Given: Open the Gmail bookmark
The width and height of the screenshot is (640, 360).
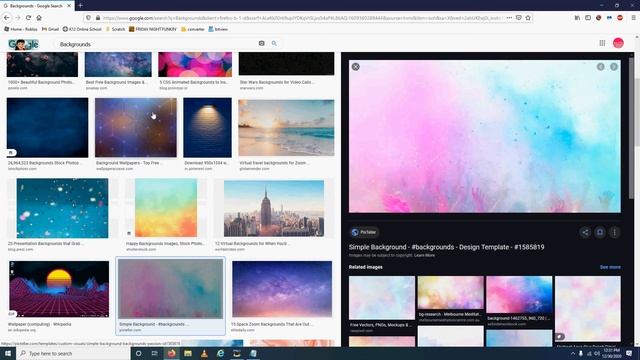Looking at the screenshot, I should 51,29.
